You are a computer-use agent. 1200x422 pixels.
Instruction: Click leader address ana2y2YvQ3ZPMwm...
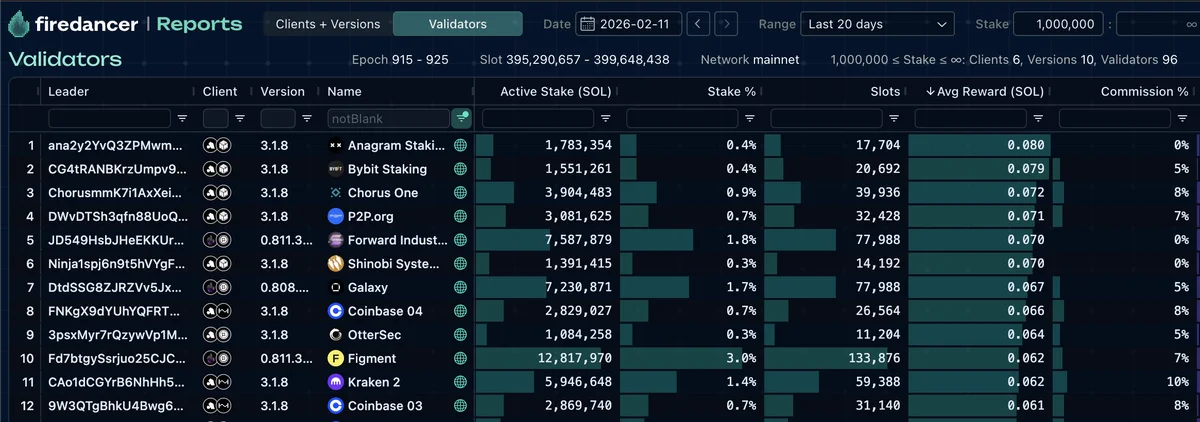point(117,145)
